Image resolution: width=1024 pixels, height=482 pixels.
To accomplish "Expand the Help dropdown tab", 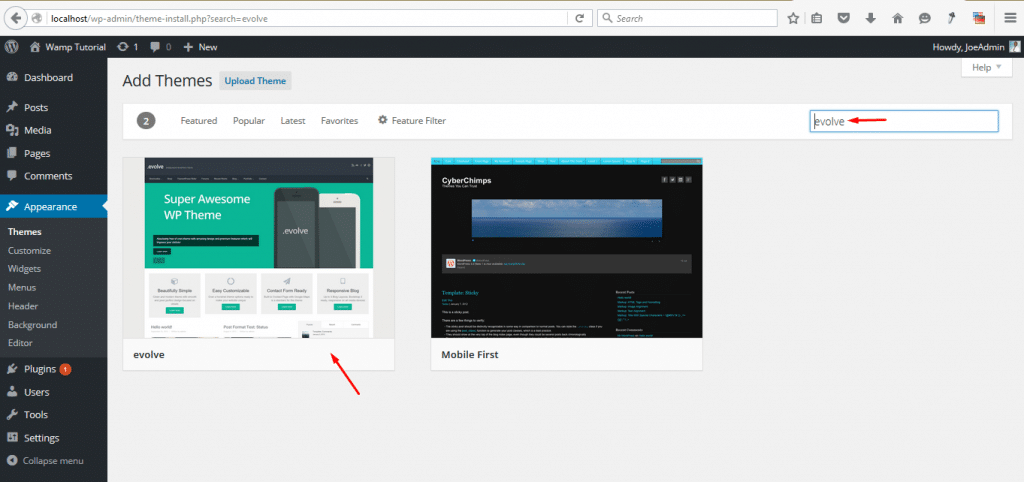I will (987, 67).
